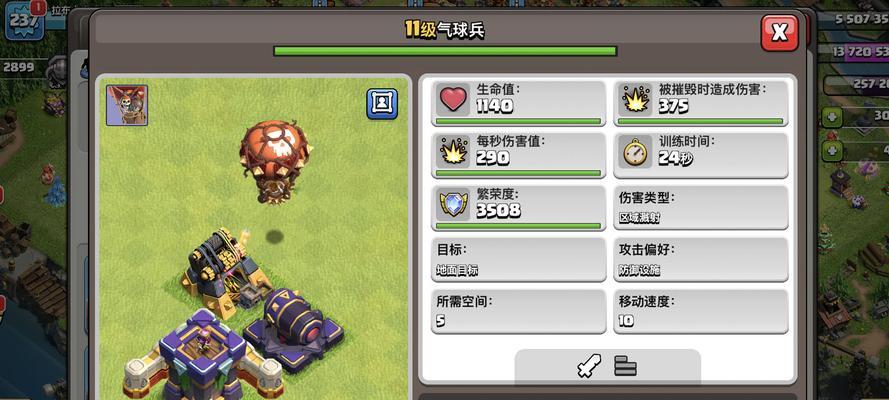
Task: Tap the lower green plus resource button
Action: (x=832, y=151)
